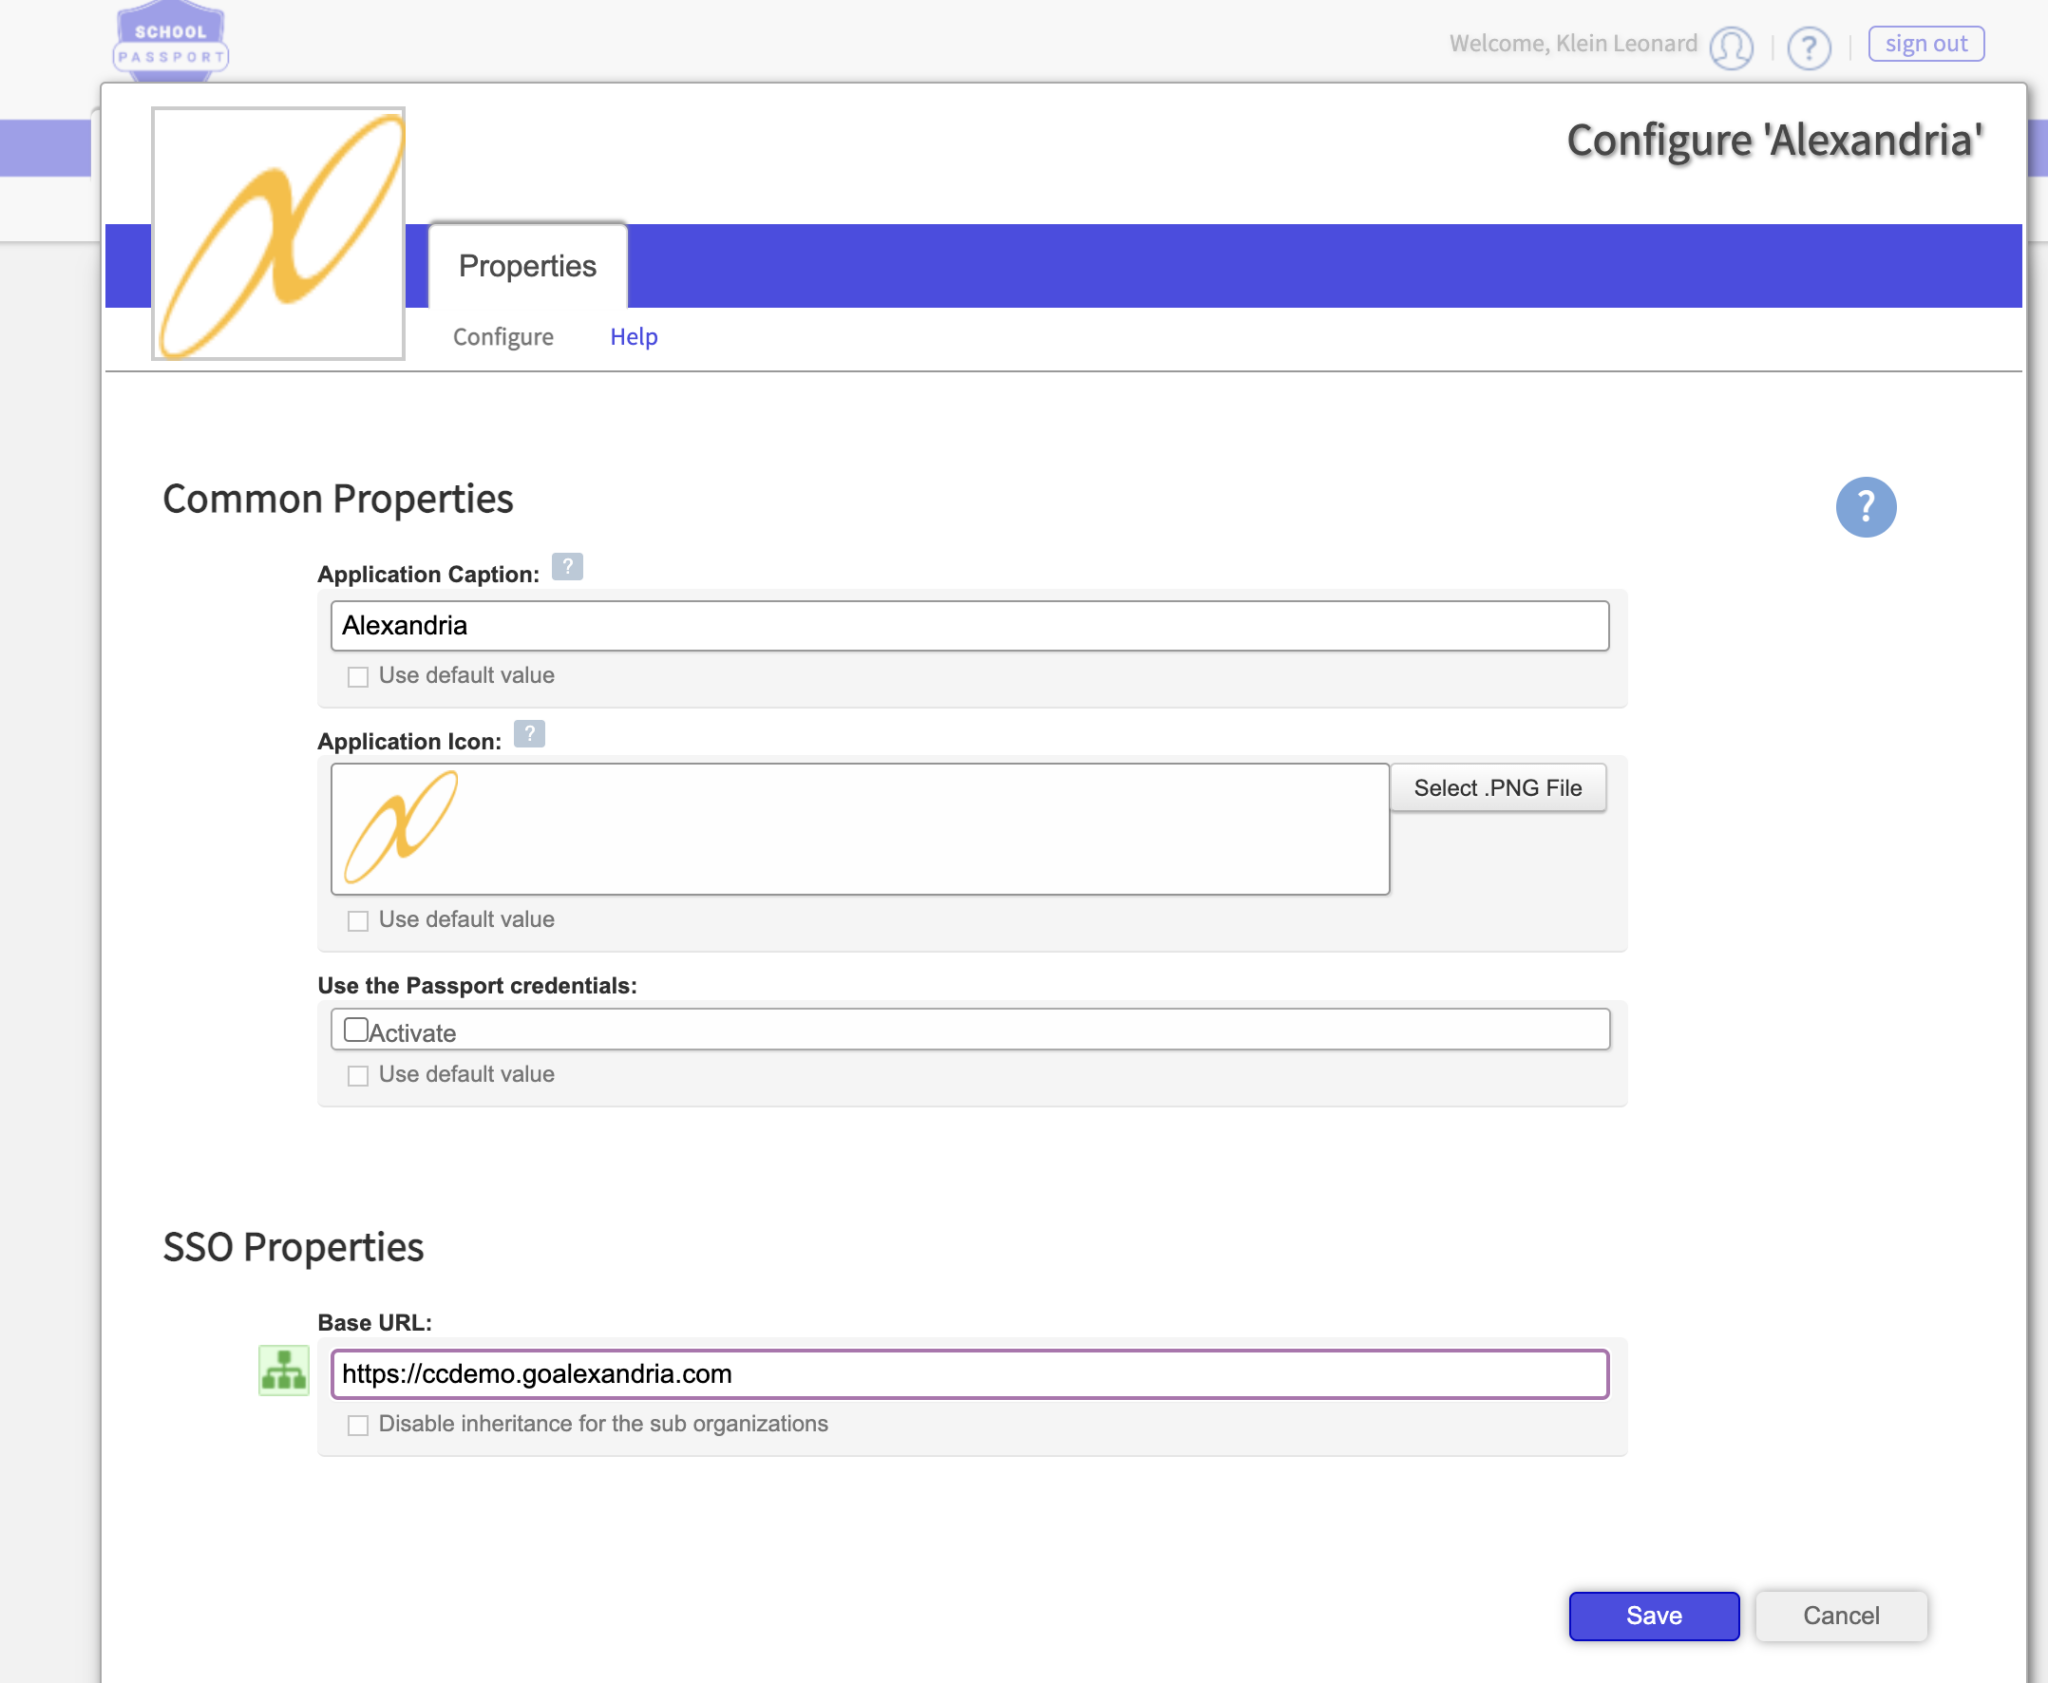Click the Select .PNG File button
This screenshot has width=2048, height=1683.
tap(1497, 788)
